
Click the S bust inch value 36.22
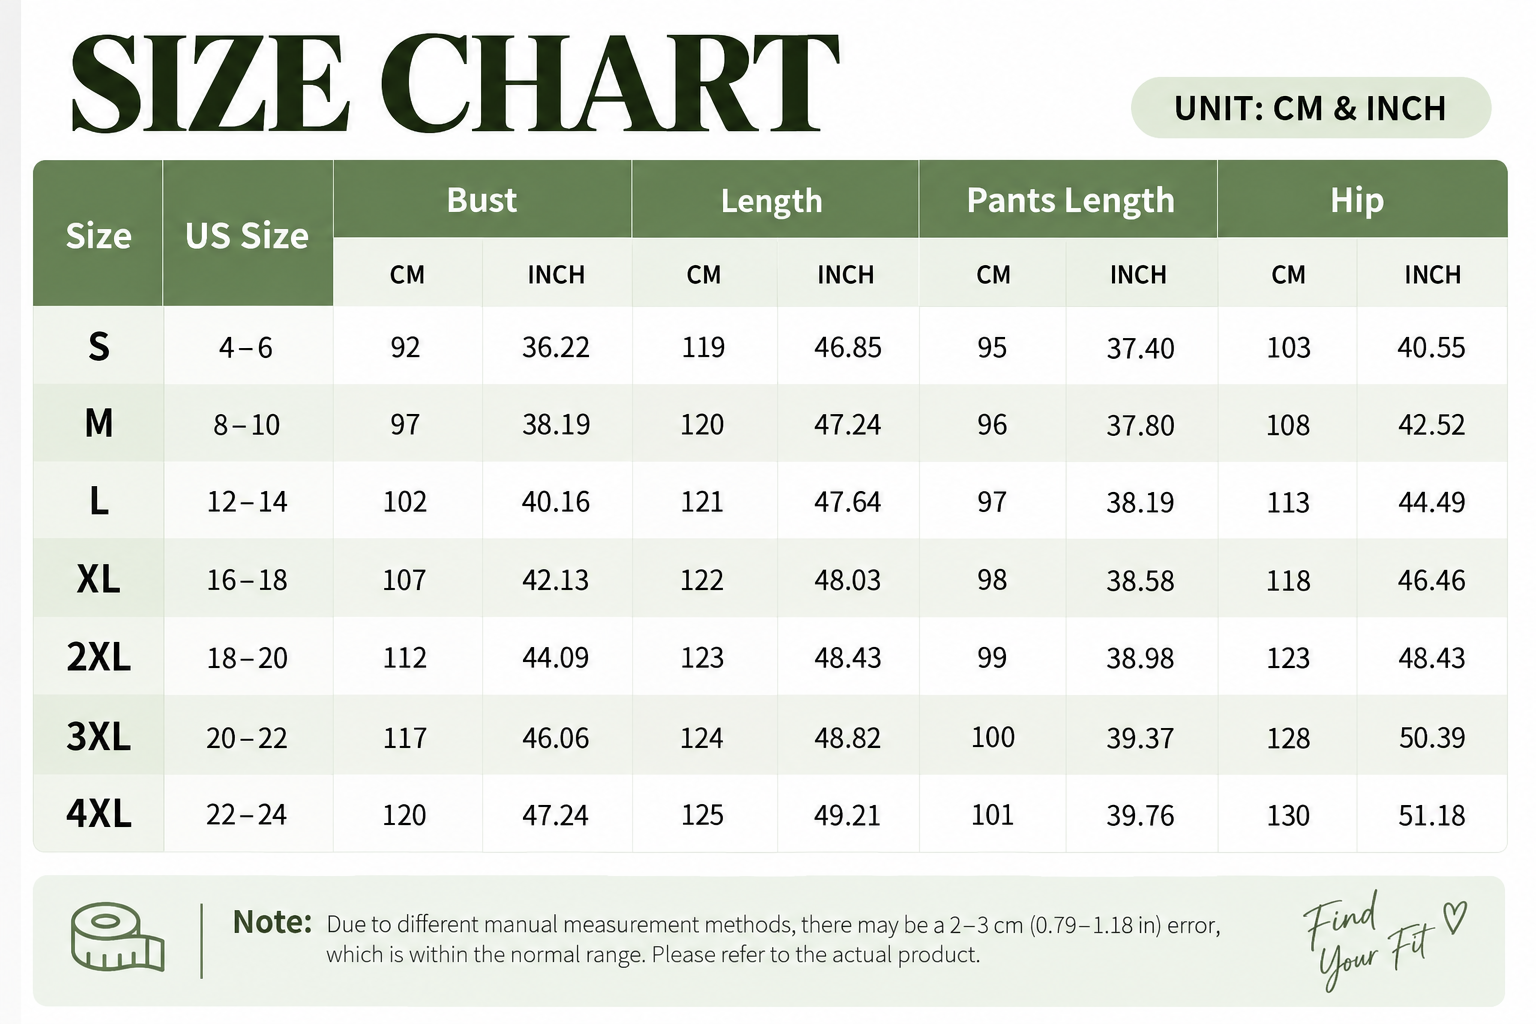point(556,347)
